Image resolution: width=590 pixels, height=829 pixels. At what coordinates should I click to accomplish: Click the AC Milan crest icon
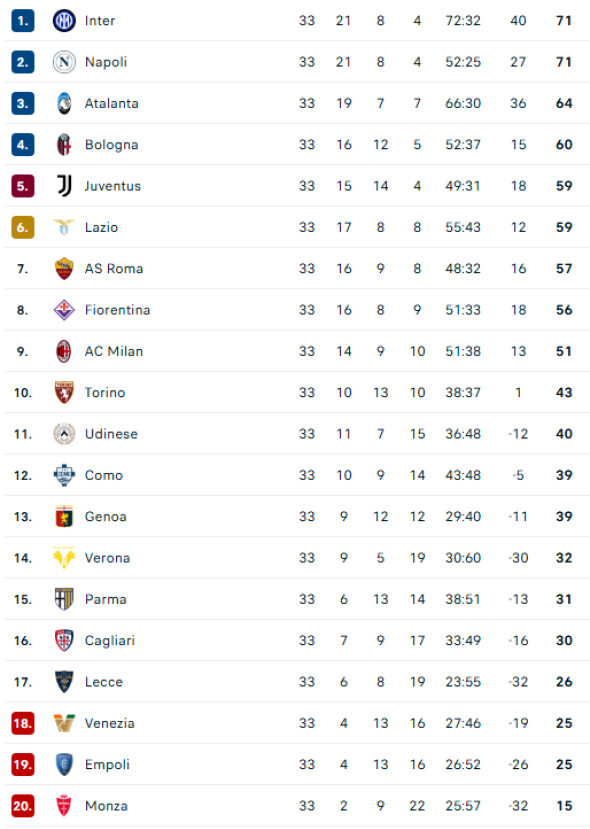(x=64, y=351)
